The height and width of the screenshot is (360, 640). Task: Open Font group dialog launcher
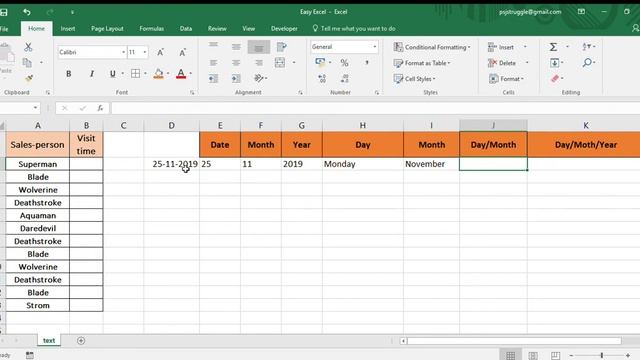(192, 93)
